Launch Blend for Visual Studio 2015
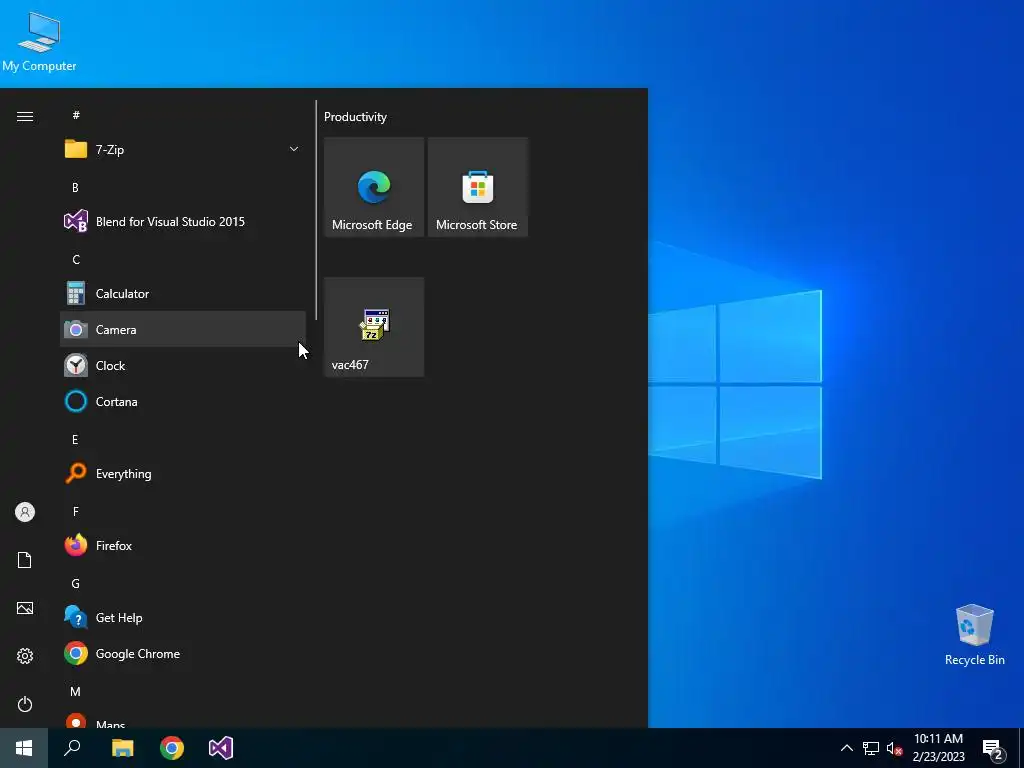Screen dimensions: 1024x768 click(x=182, y=221)
